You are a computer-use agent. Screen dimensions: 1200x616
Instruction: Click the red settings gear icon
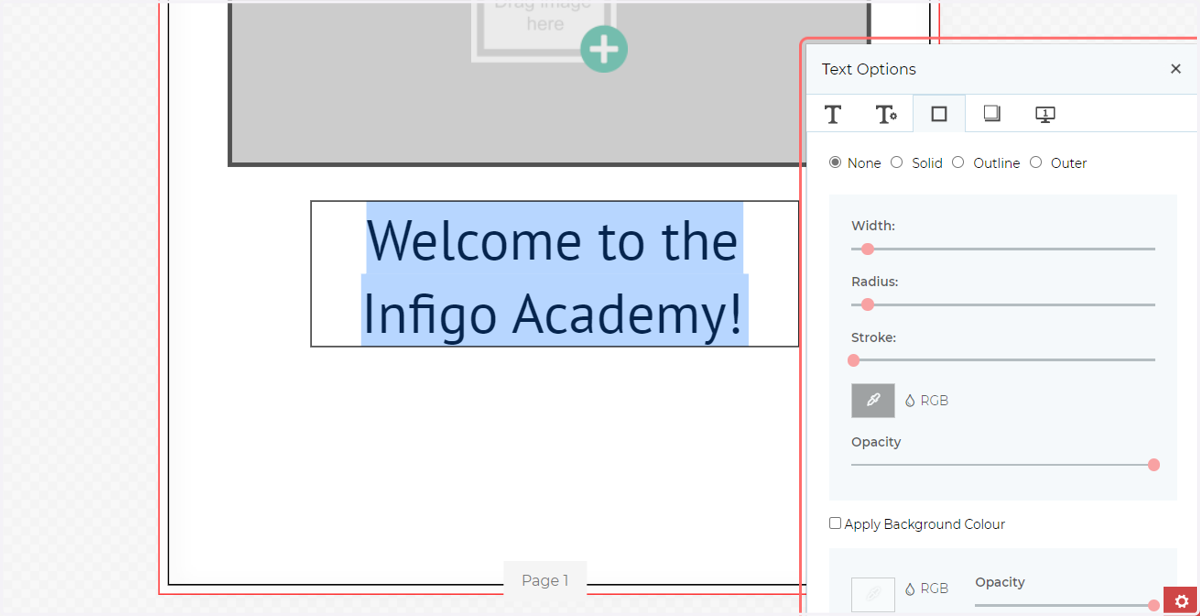point(1181,601)
